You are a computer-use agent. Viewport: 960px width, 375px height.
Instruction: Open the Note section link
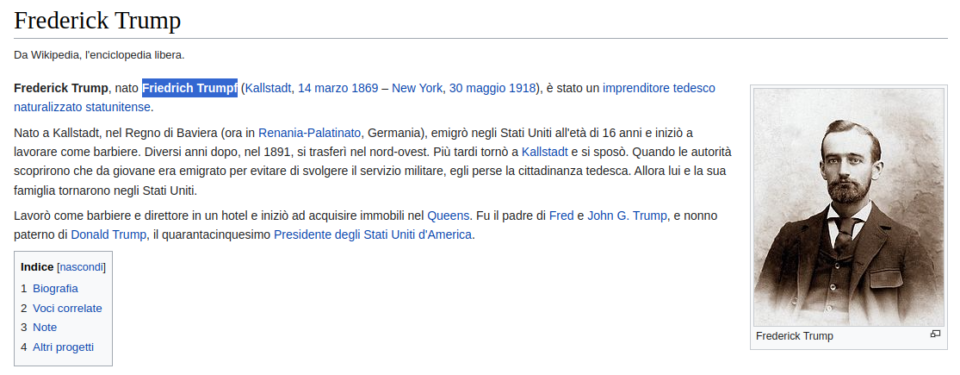[45, 327]
